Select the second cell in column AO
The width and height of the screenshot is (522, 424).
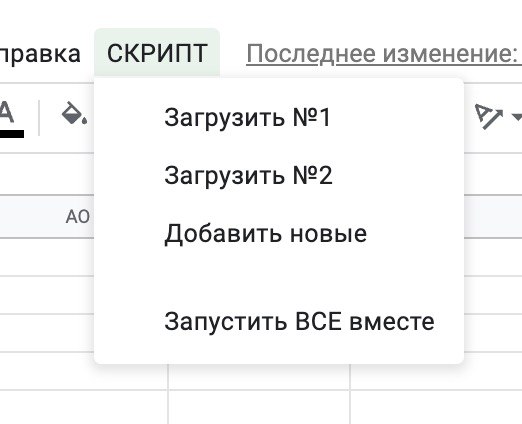[47, 295]
